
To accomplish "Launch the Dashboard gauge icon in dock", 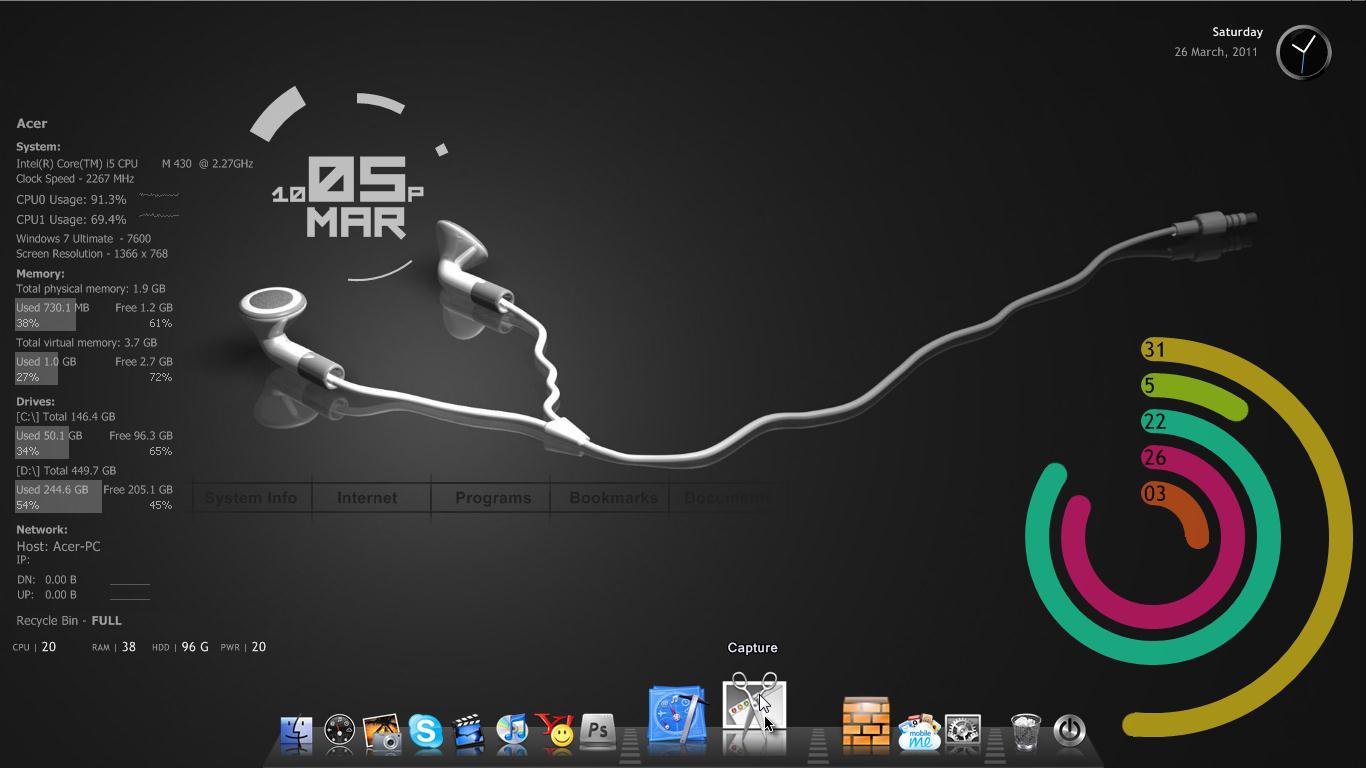I will 340,733.
